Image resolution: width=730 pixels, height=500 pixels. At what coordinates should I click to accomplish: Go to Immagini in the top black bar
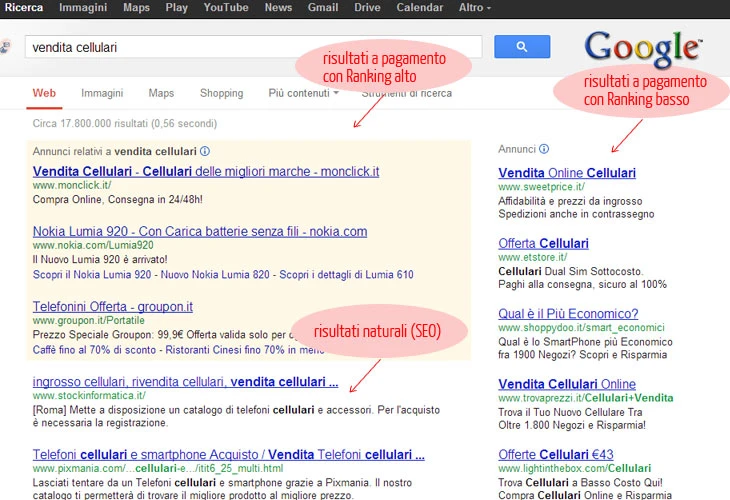[x=83, y=7]
